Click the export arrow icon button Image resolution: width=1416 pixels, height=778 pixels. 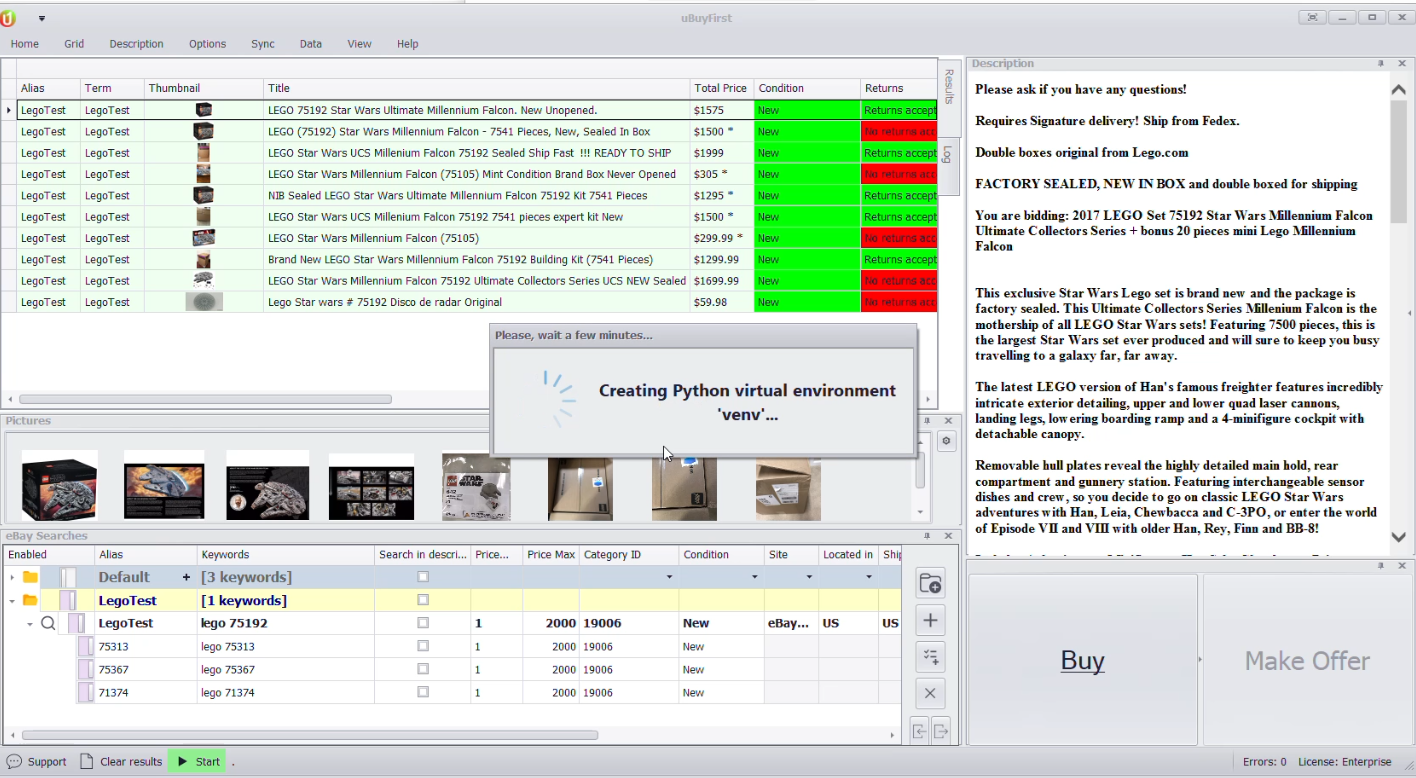(x=941, y=732)
